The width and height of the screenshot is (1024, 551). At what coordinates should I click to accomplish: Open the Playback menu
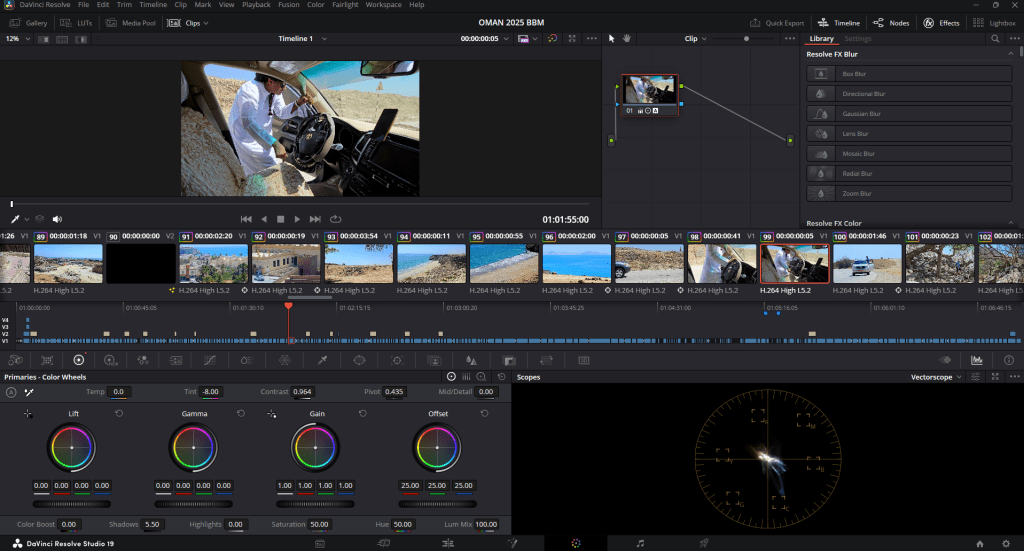(x=256, y=5)
